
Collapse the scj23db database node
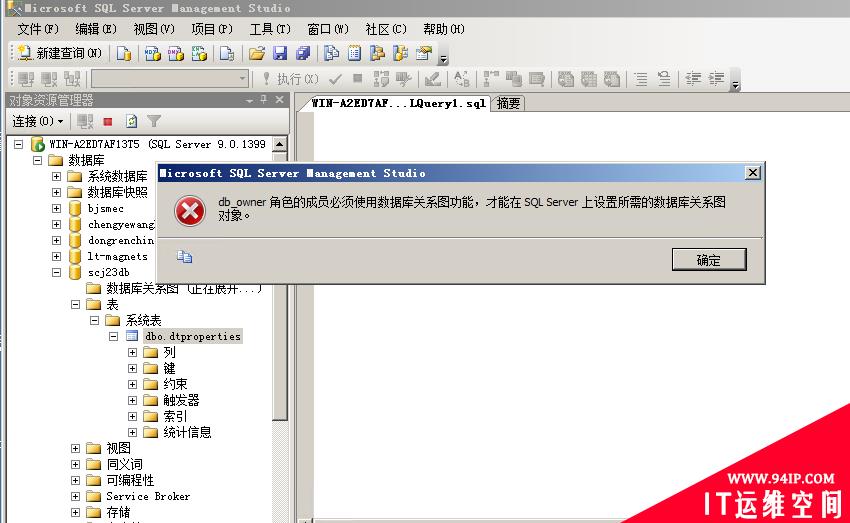(56, 273)
